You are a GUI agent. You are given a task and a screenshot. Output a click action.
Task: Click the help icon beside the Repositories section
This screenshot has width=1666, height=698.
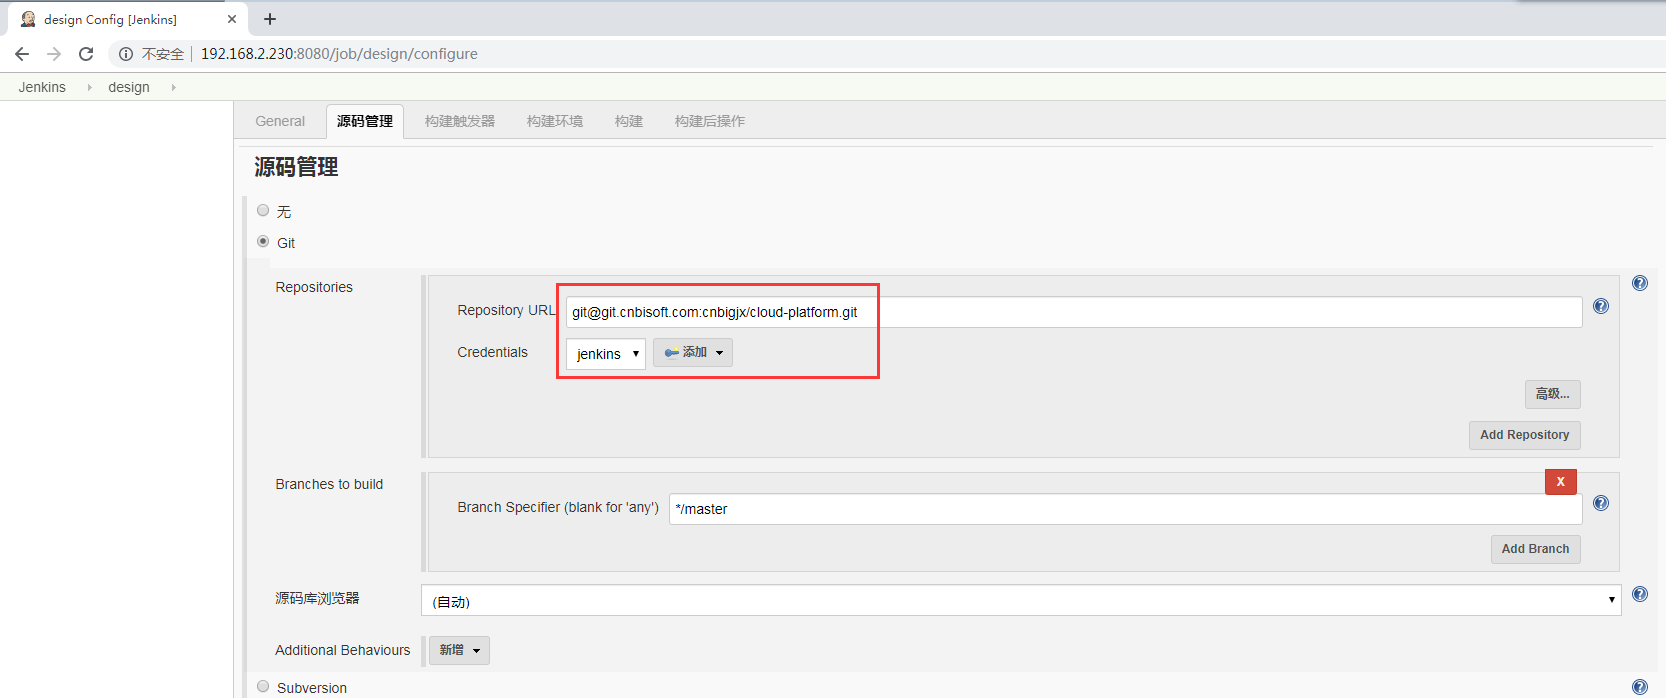1640,283
